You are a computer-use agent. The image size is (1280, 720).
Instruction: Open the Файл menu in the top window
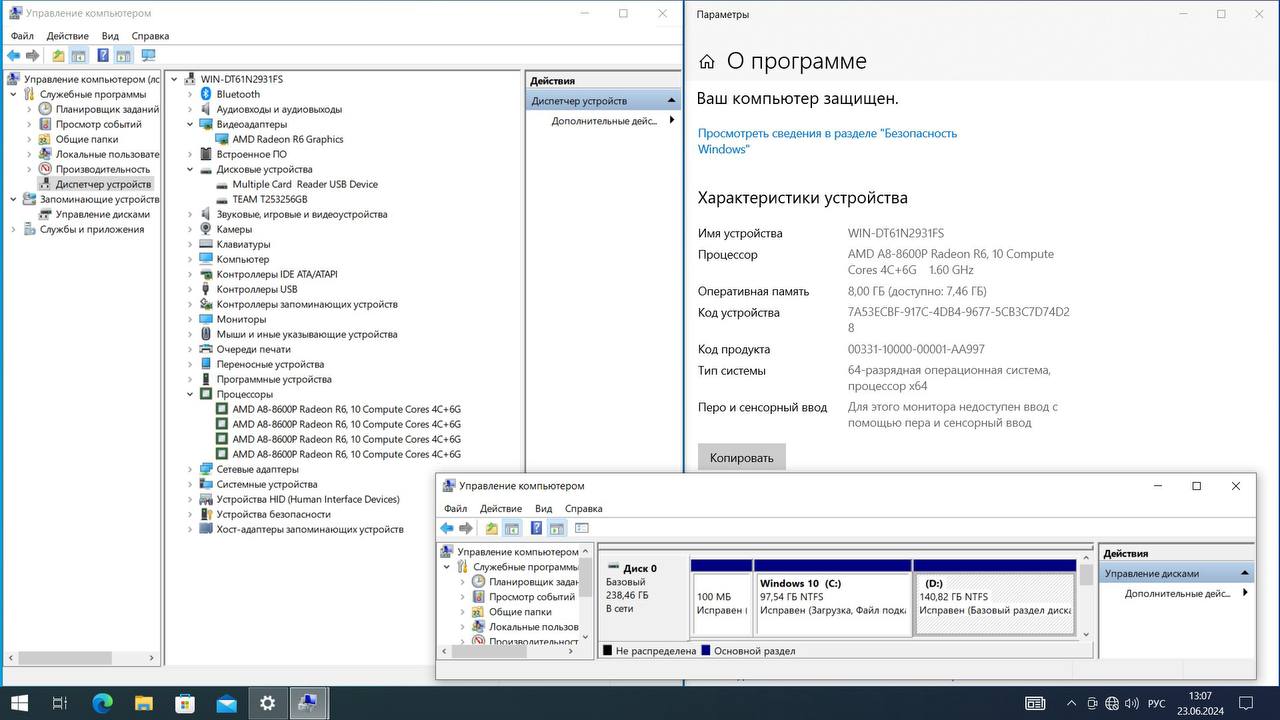pyautogui.click(x=22, y=36)
